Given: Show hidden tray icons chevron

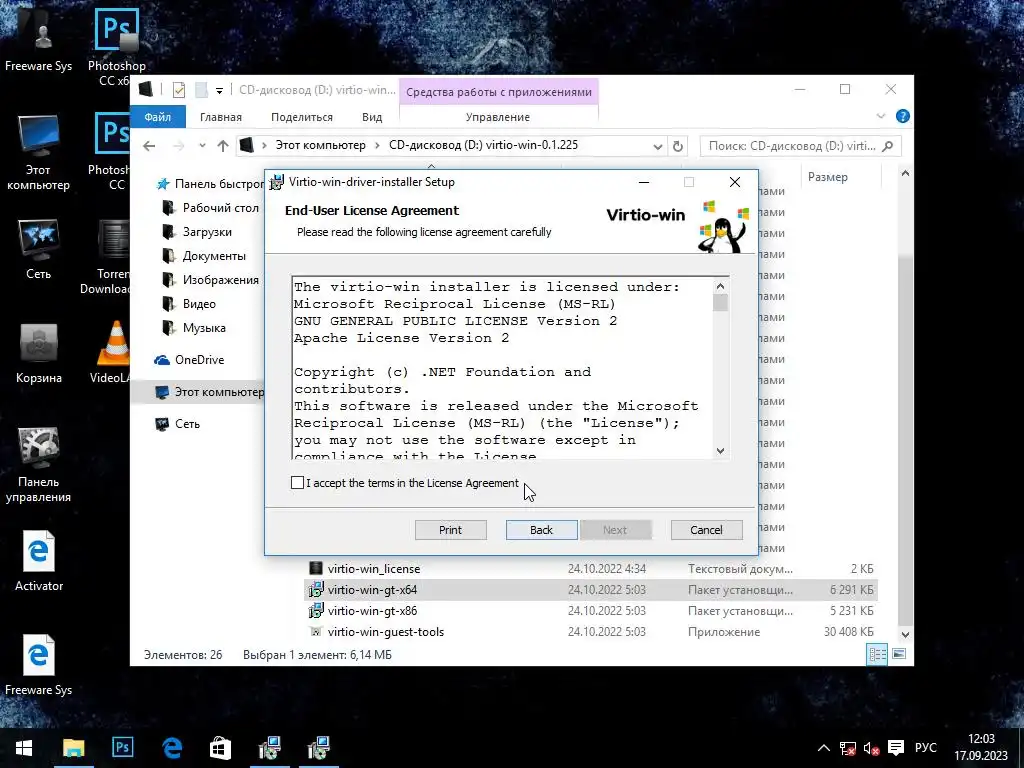Looking at the screenshot, I should (x=824, y=748).
